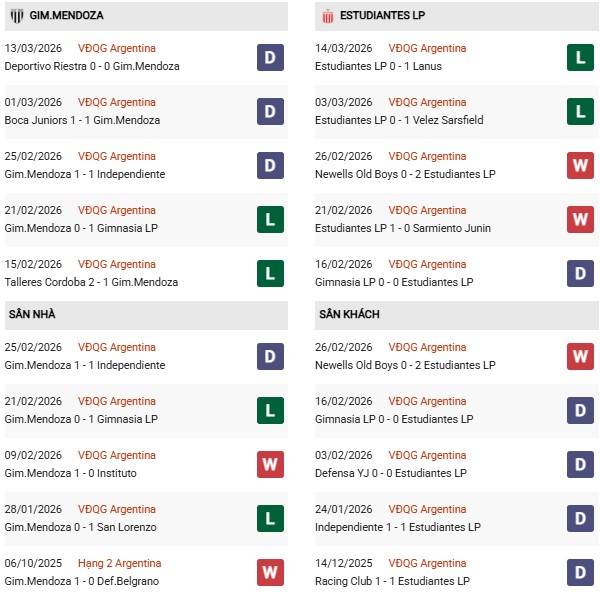
Task: Open VĐQG Argentina link dated 13/03/2026
Action: coord(117,48)
